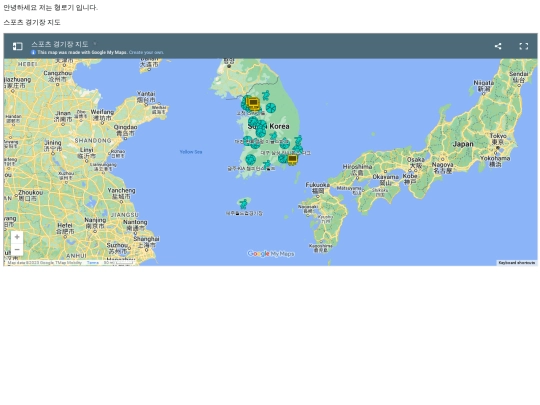Click the soccer player marker in Gangwon
This screenshot has height=405, width=540.
[x=266, y=95]
